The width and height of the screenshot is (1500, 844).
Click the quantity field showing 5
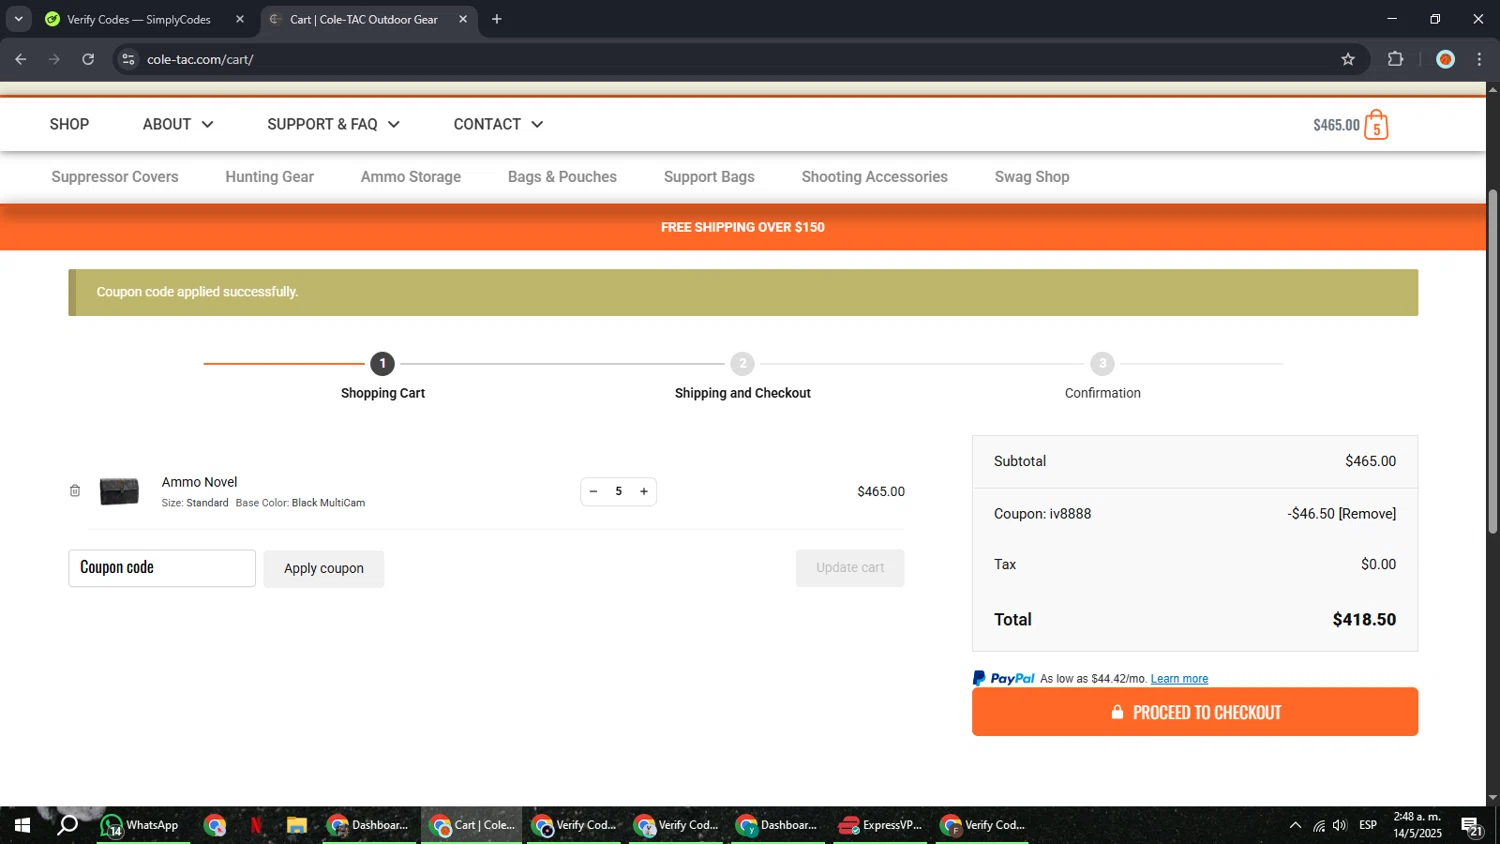pyautogui.click(x=619, y=491)
